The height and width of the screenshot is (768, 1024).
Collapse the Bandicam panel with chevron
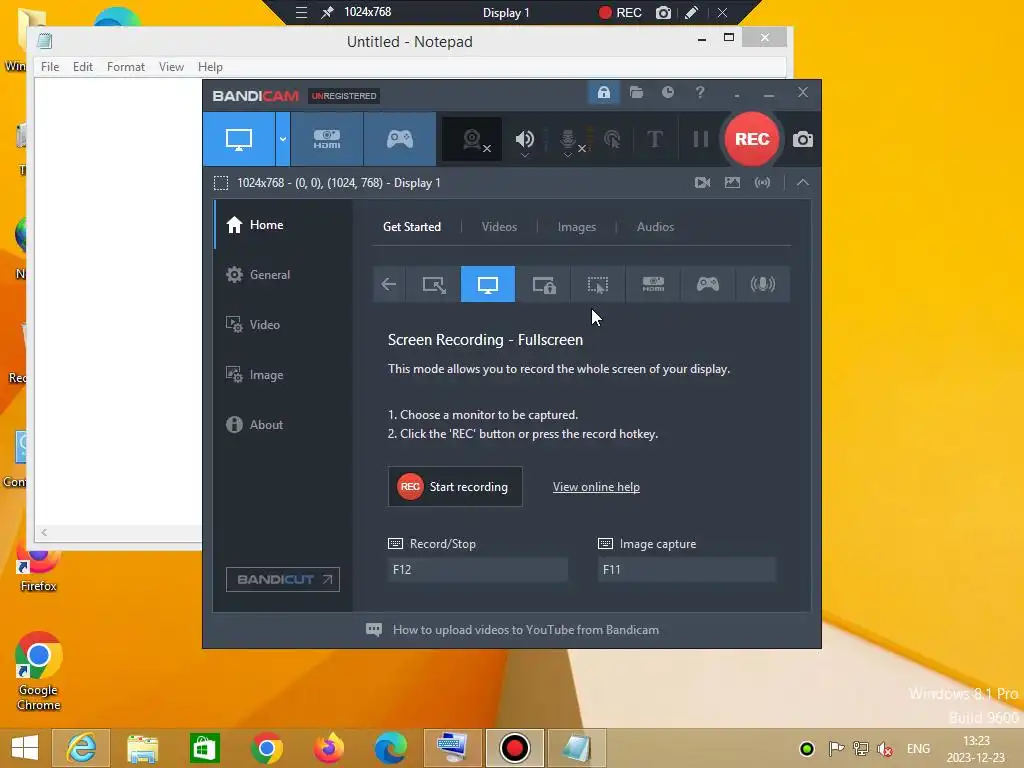click(x=803, y=183)
